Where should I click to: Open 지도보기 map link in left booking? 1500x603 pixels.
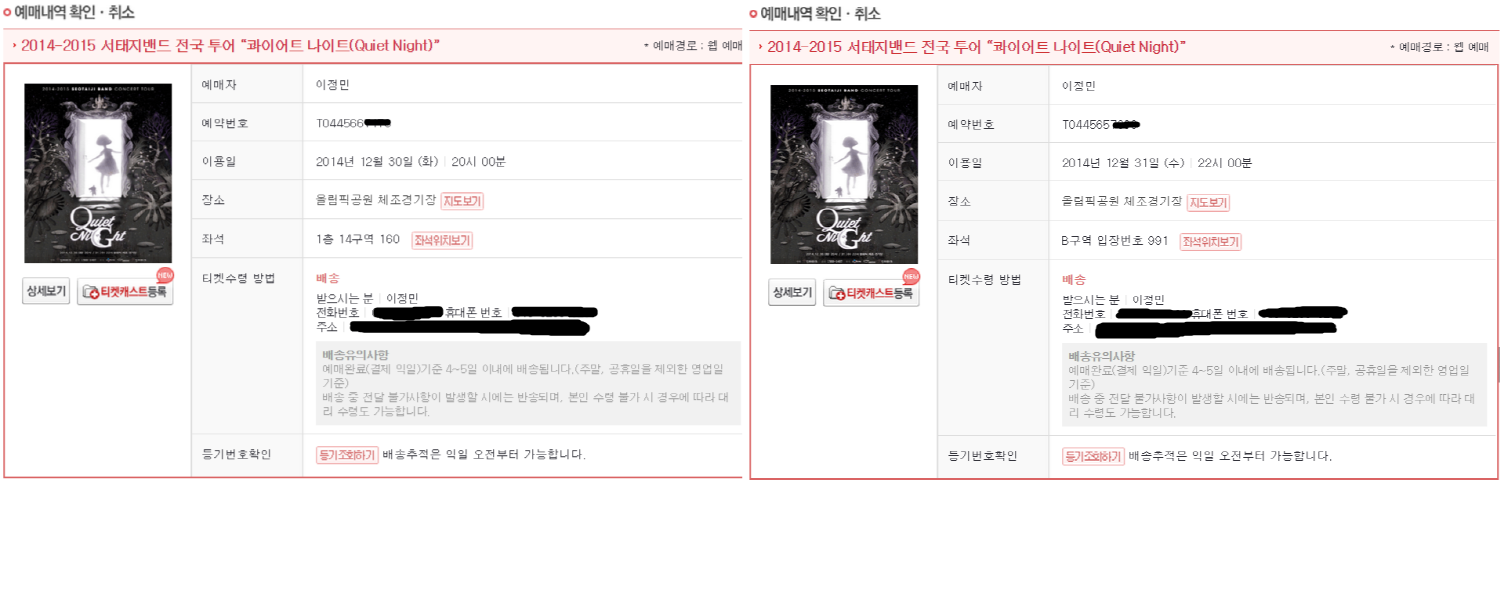(462, 201)
